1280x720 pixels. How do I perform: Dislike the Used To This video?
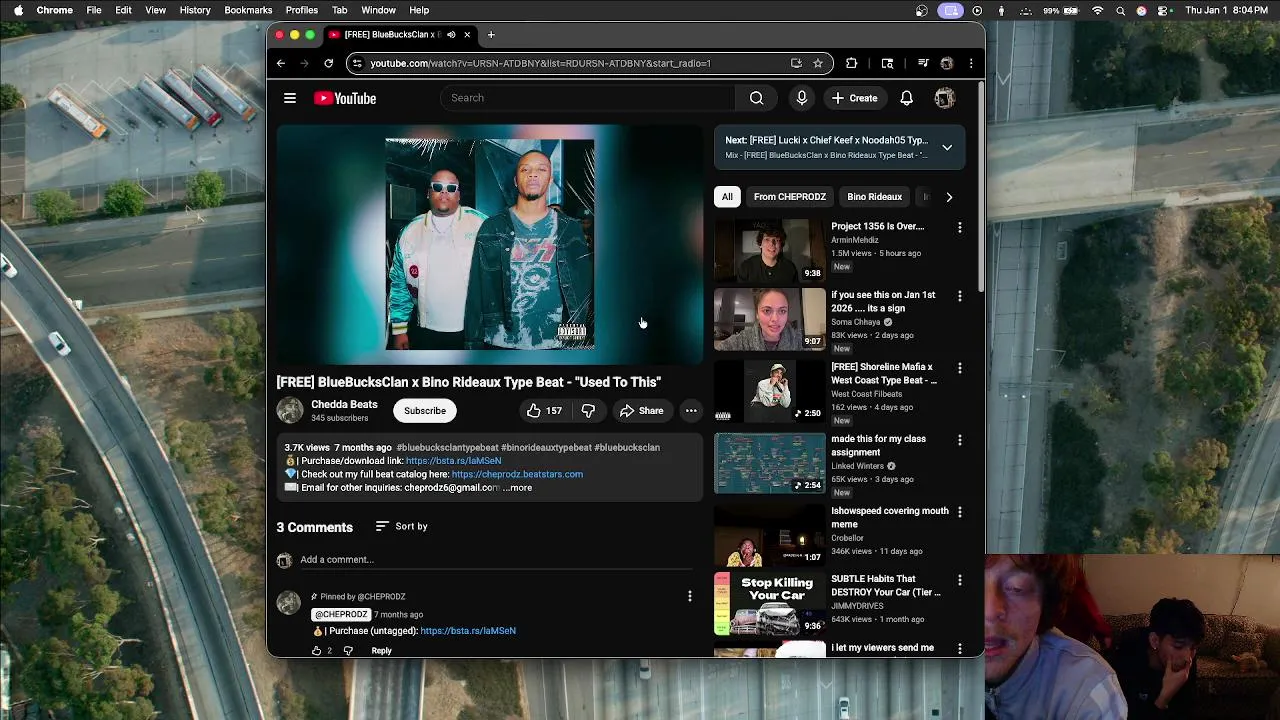[588, 411]
